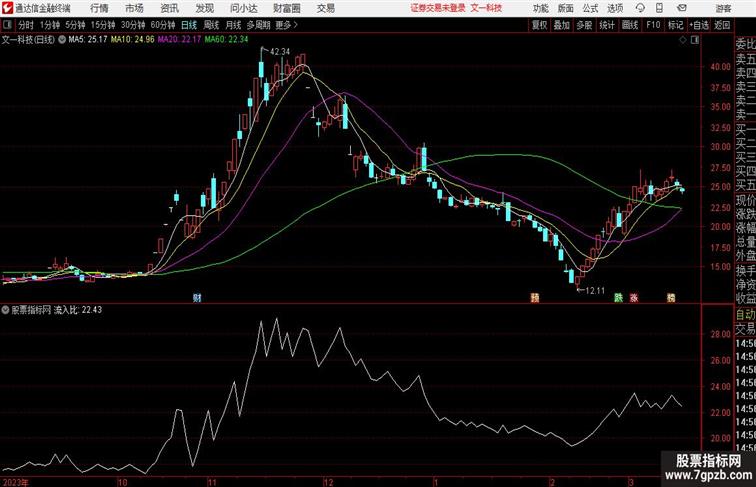The width and height of the screenshot is (756, 487).
Task: Click the MA60: 22.34 value
Action: pos(227,40)
